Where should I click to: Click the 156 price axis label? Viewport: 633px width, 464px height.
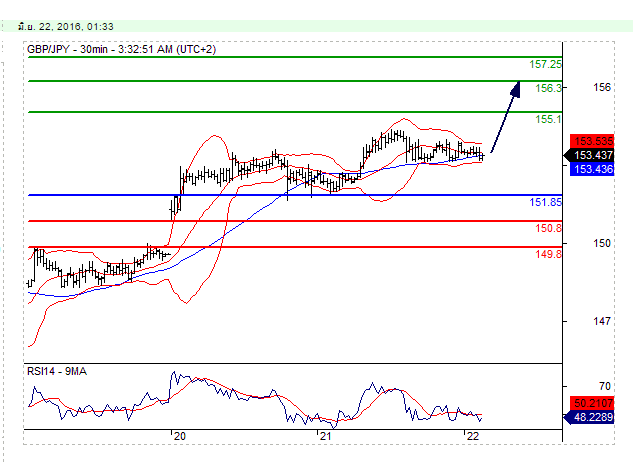point(602,87)
